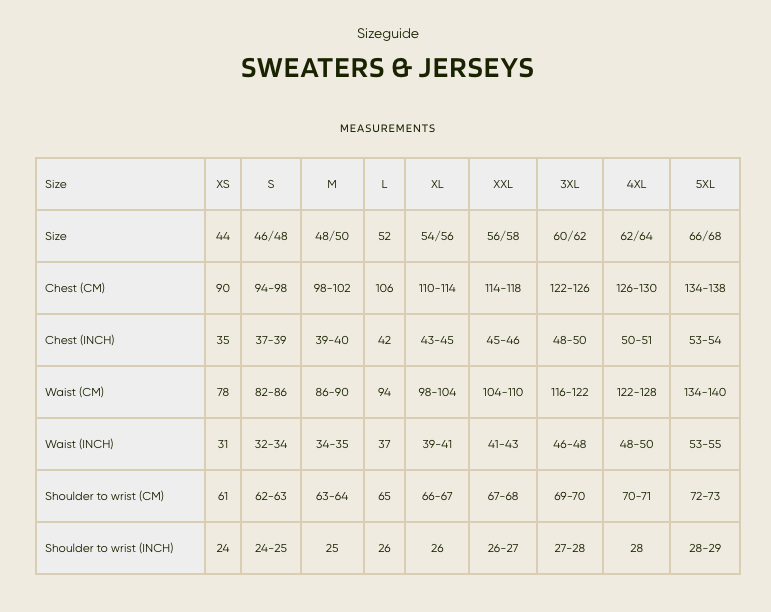Select the 70-71 shoulder cell for 4XL

coord(636,496)
